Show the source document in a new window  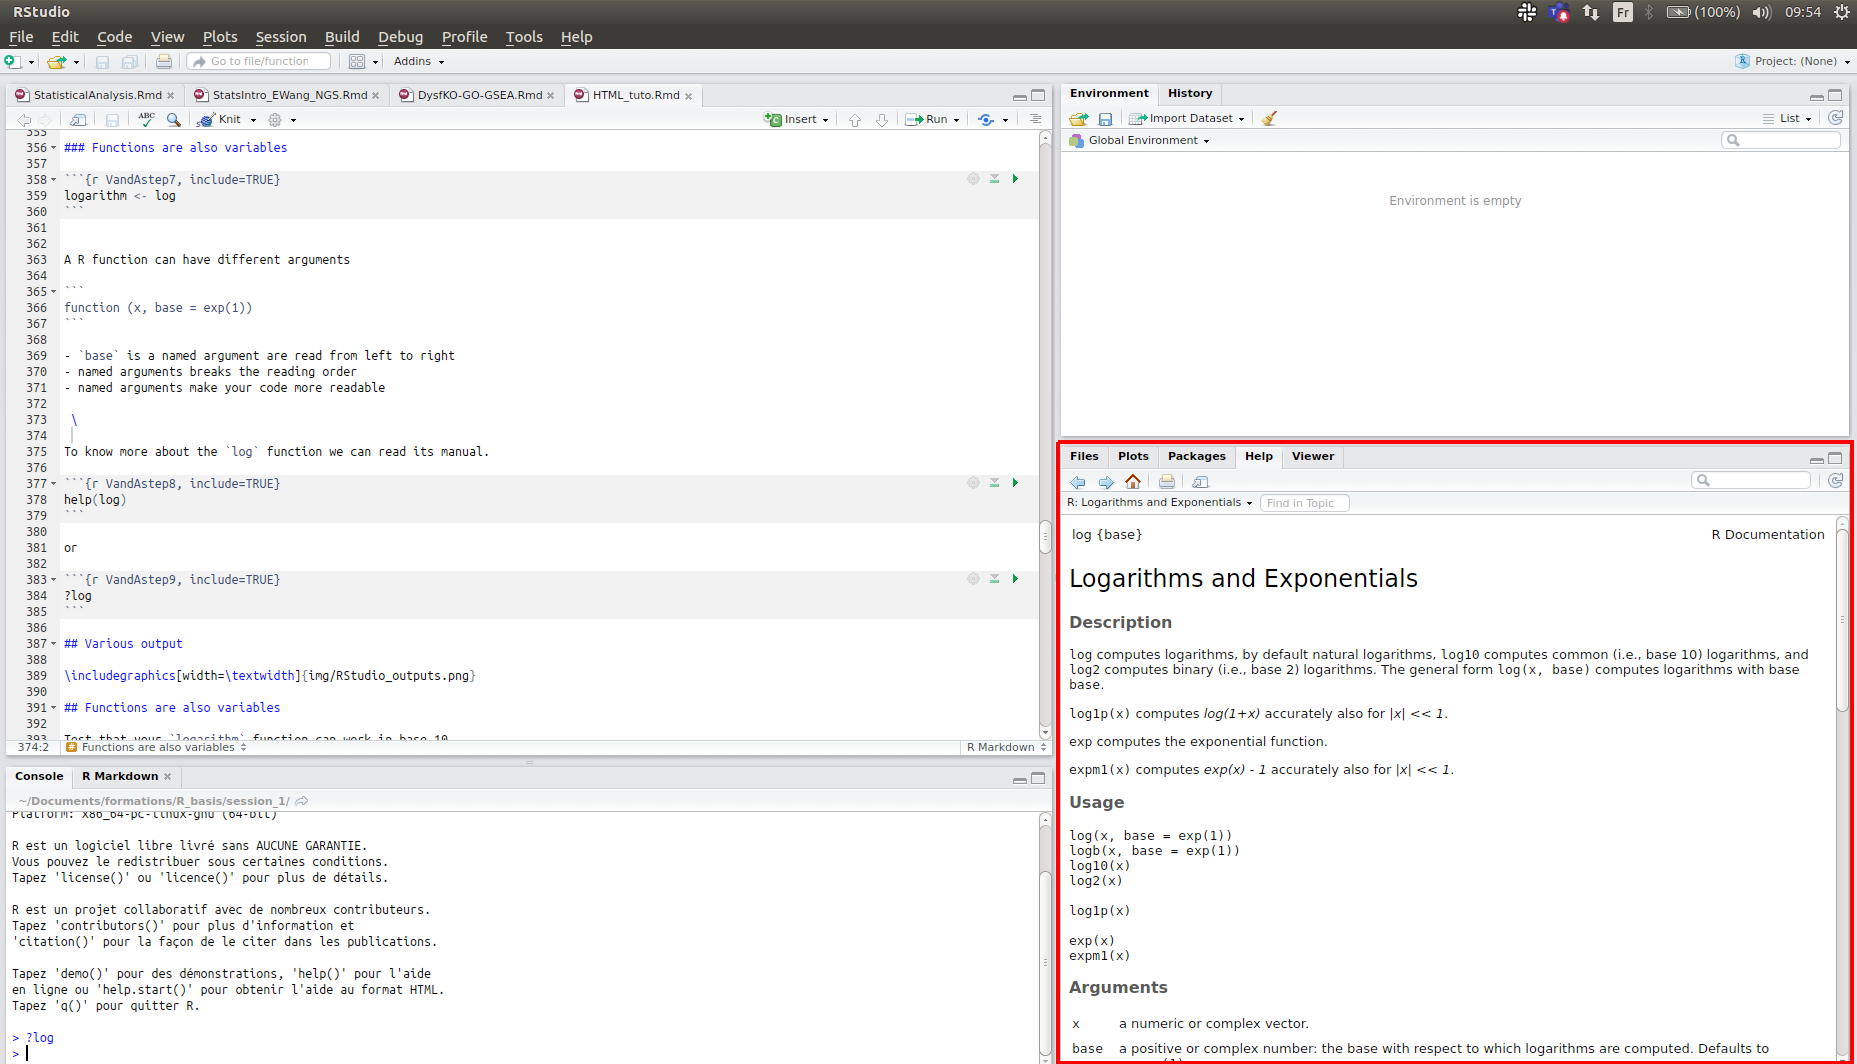point(78,120)
